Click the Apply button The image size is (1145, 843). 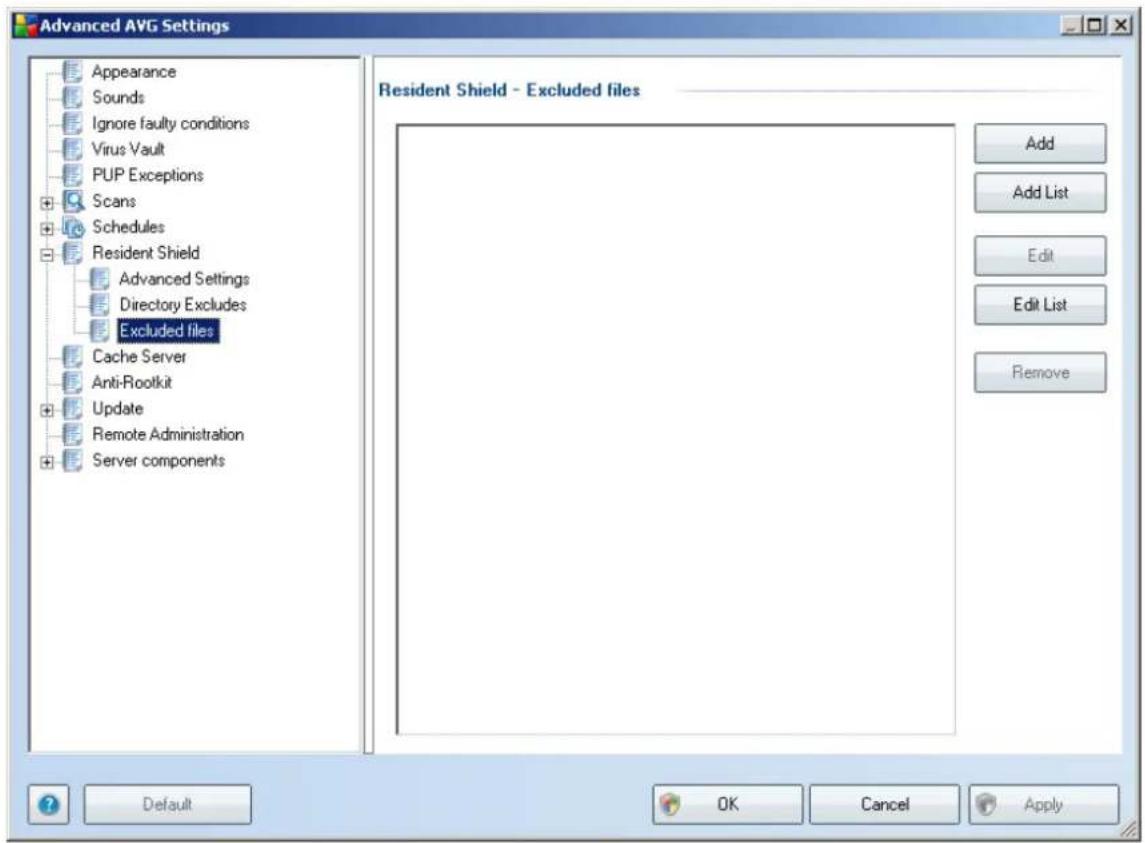[x=1043, y=804]
